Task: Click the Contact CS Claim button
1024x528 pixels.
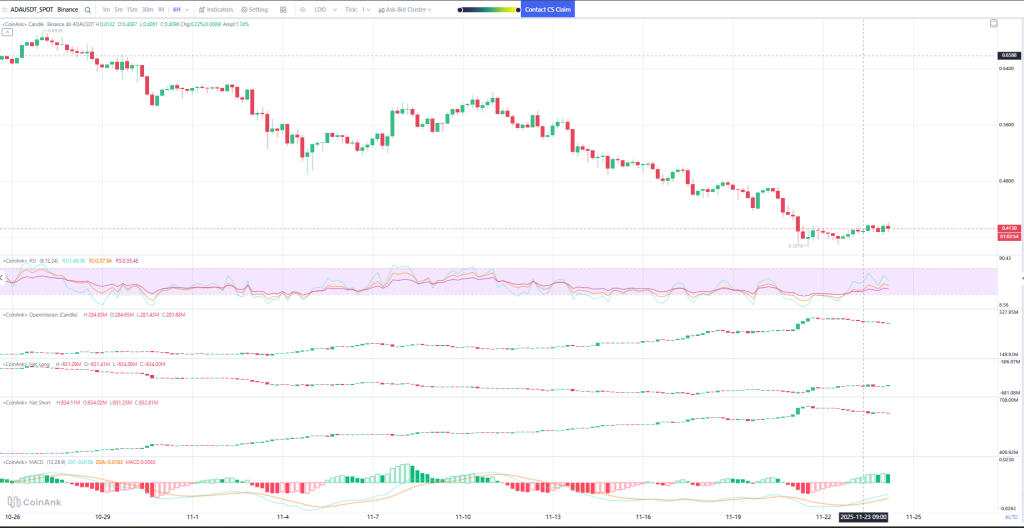Action: click(555, 9)
